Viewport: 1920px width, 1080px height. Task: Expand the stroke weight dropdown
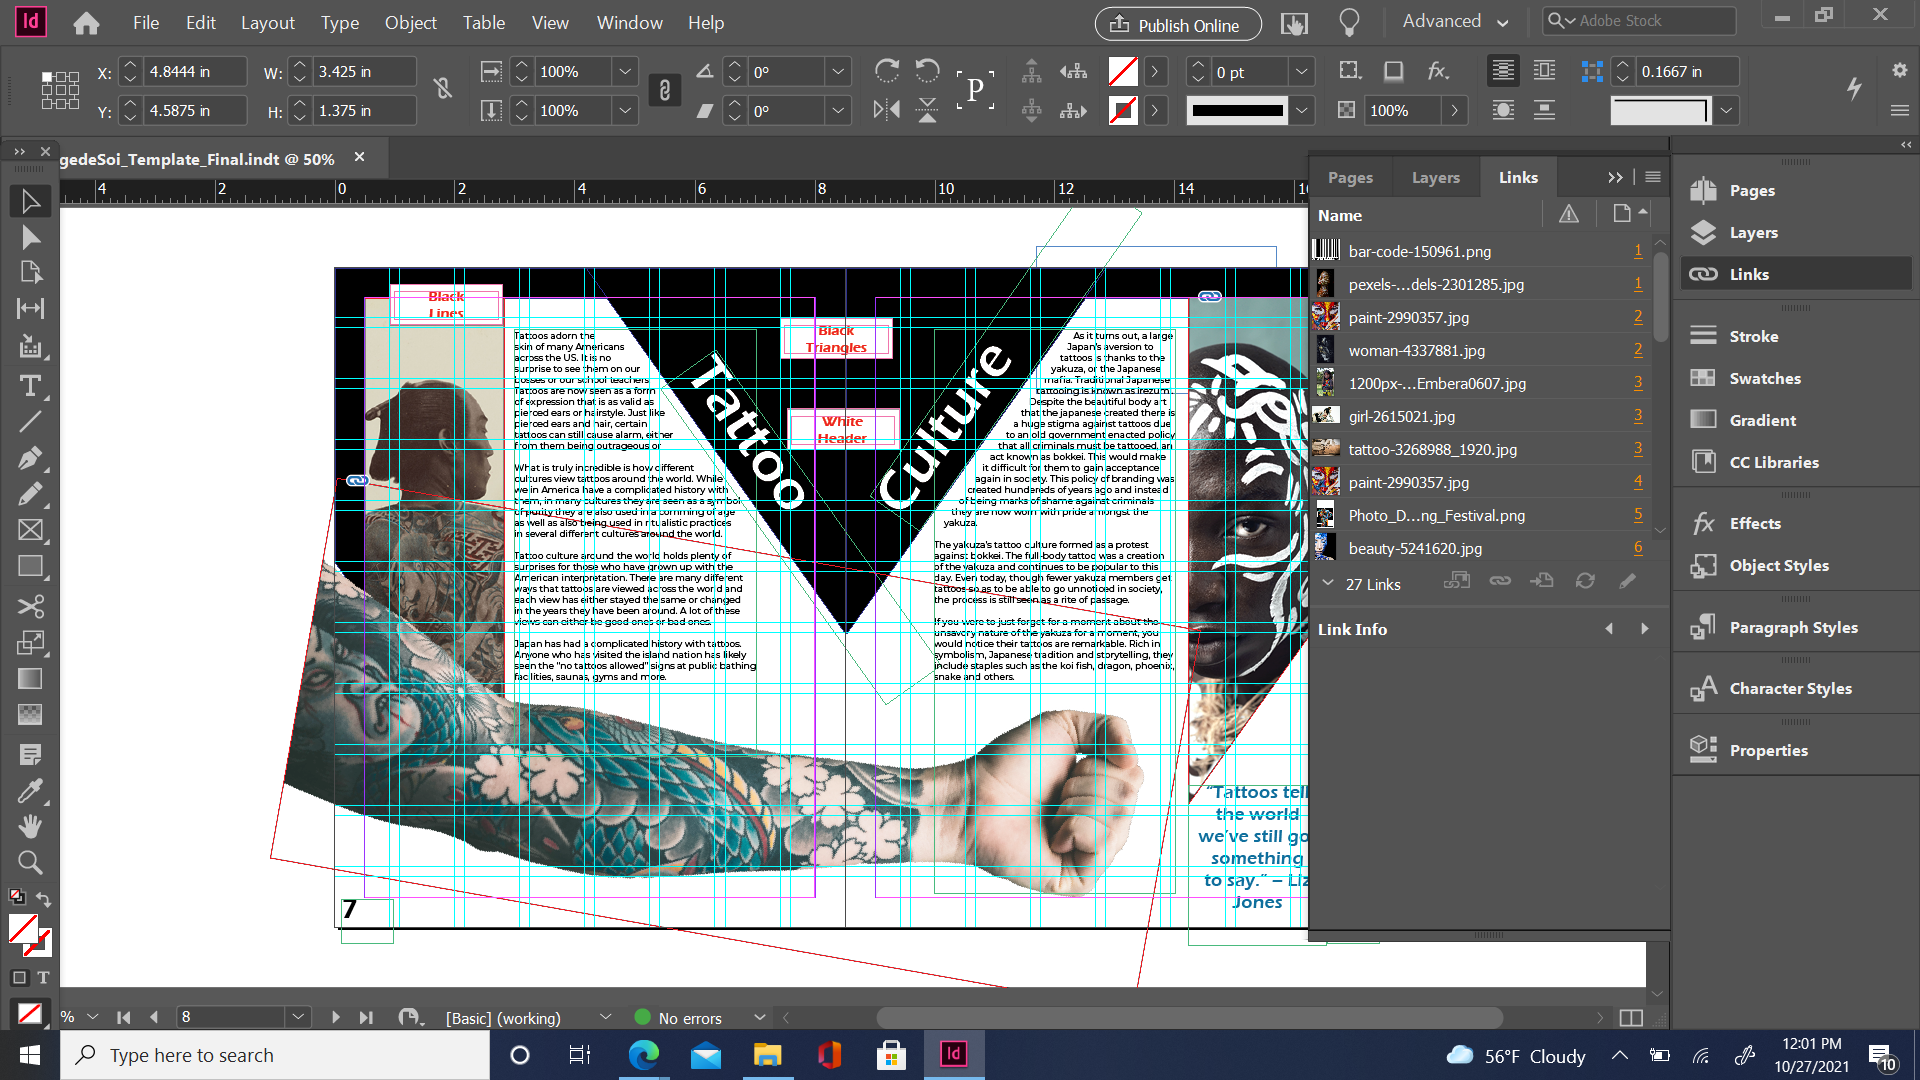click(1301, 72)
